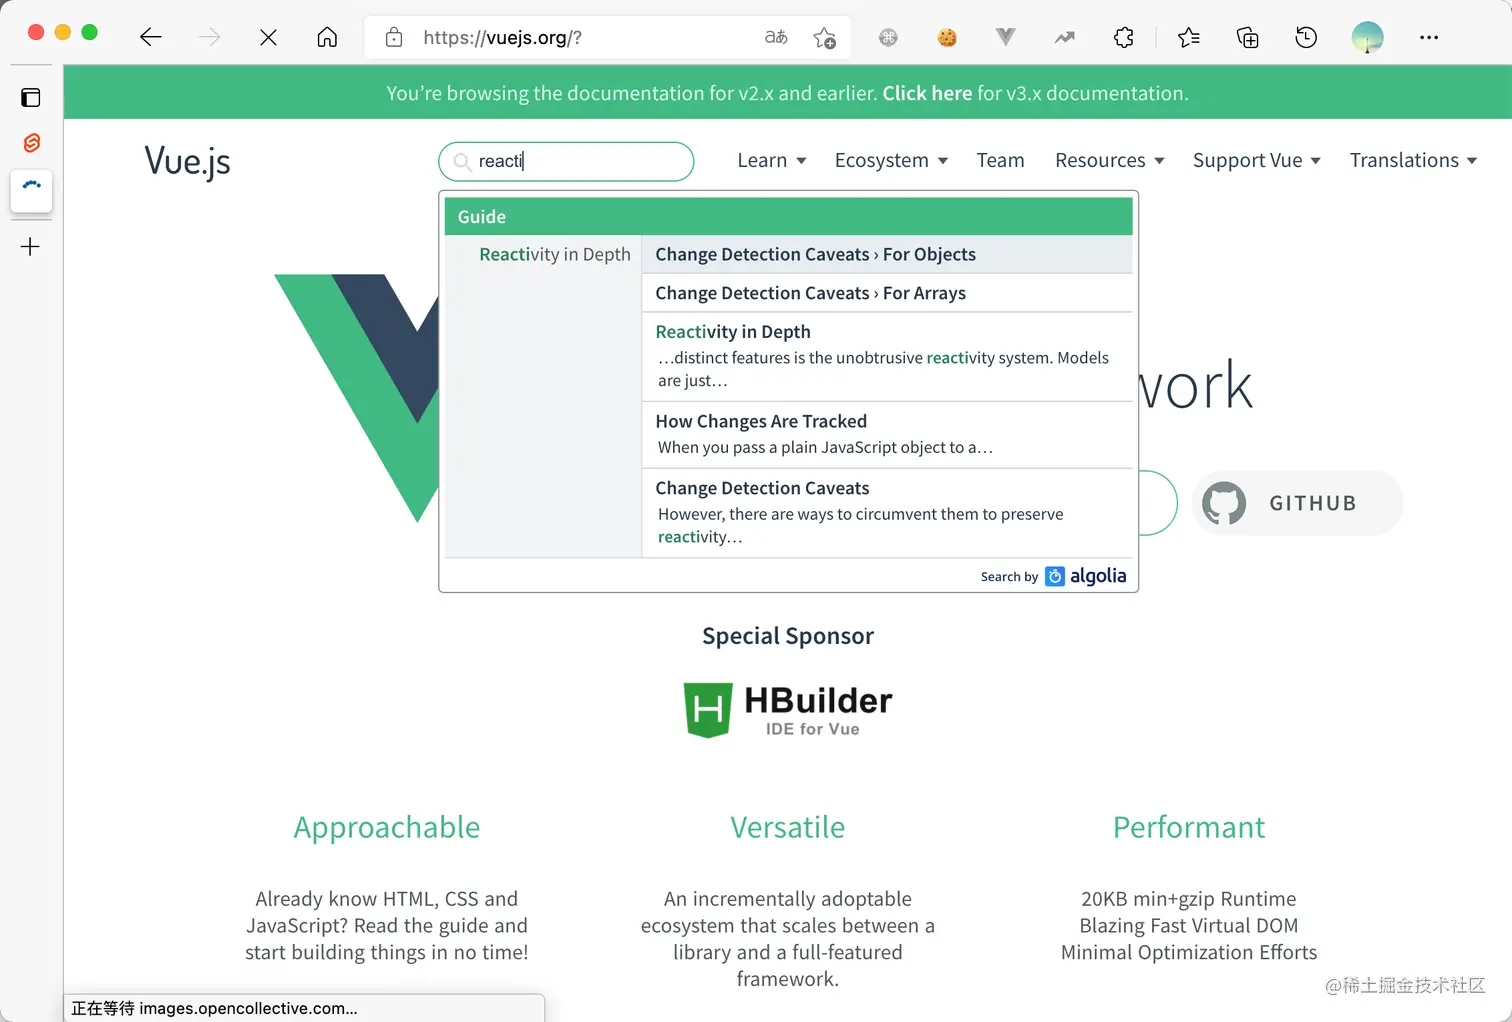The image size is (1512, 1022).
Task: Expand the Translations dropdown menu
Action: 1413,161
